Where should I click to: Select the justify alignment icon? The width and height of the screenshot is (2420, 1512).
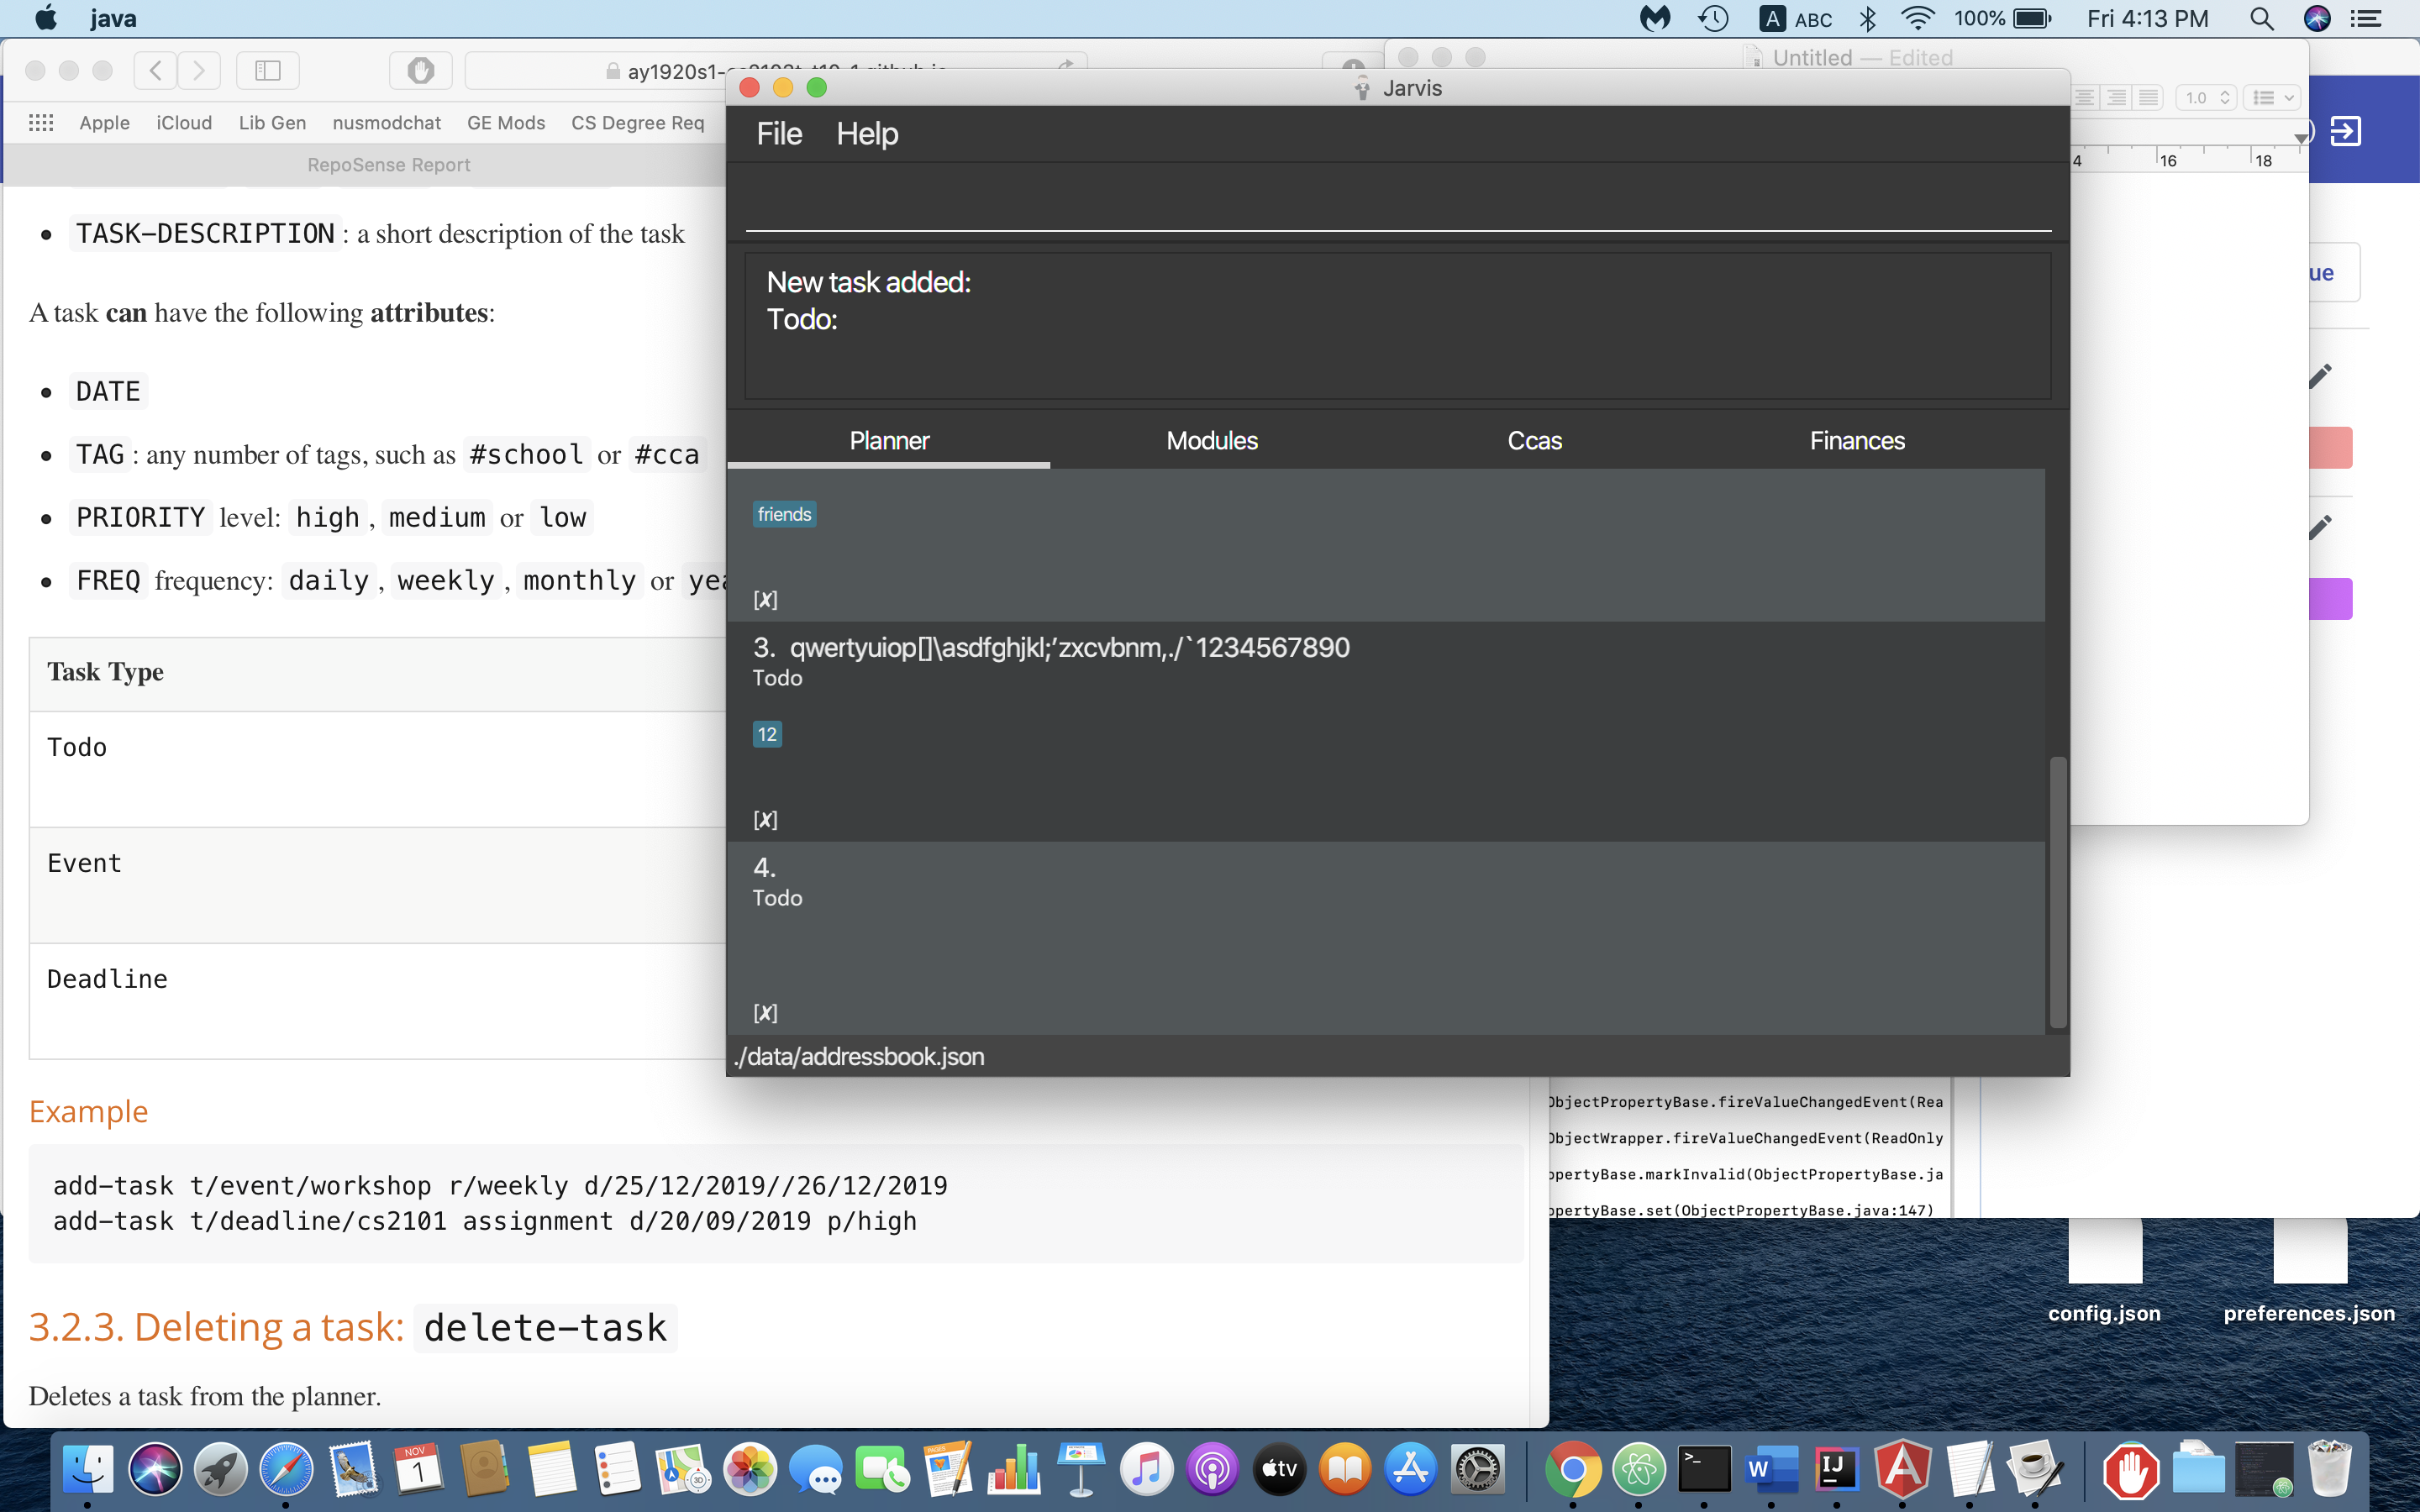(2148, 97)
